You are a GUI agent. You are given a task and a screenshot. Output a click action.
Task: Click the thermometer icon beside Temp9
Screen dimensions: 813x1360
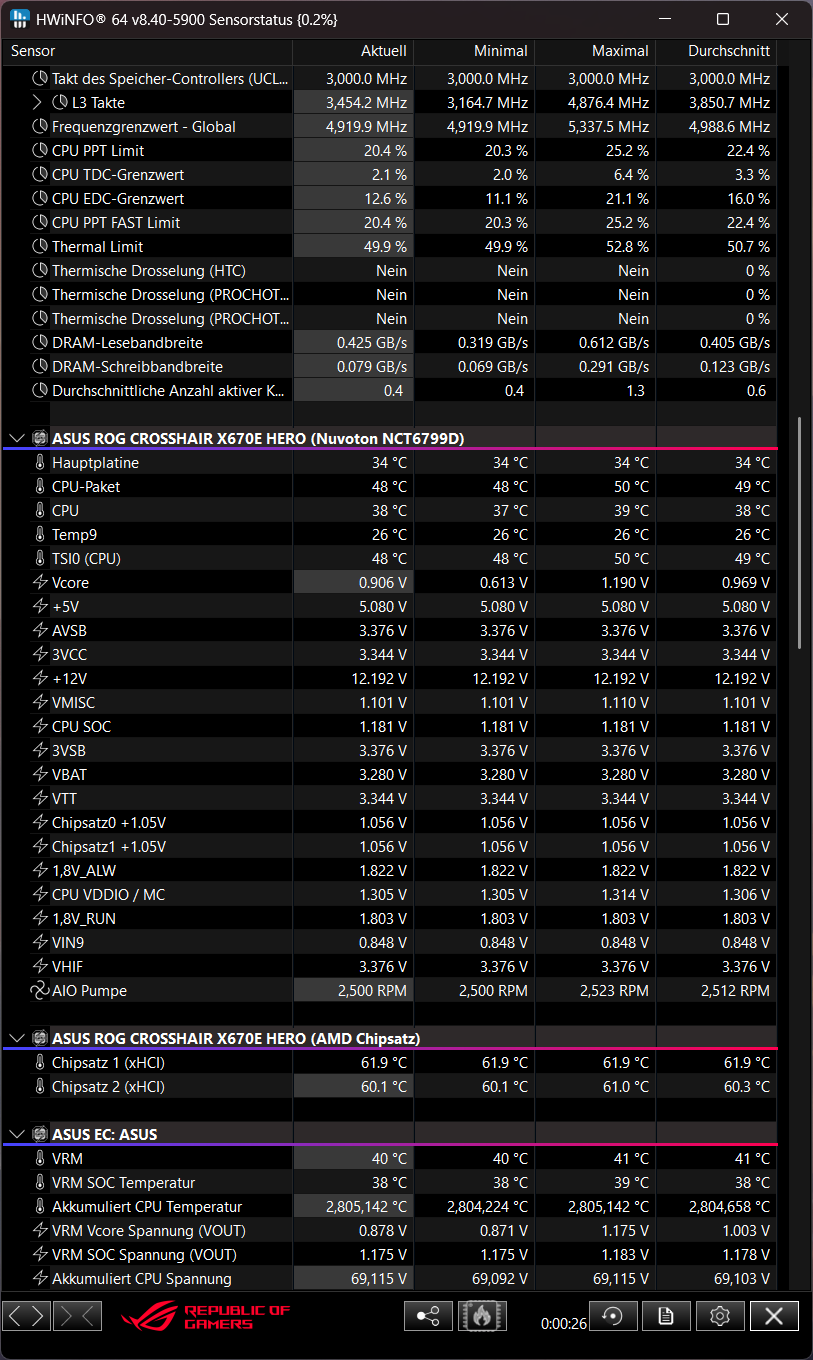[x=40, y=535]
